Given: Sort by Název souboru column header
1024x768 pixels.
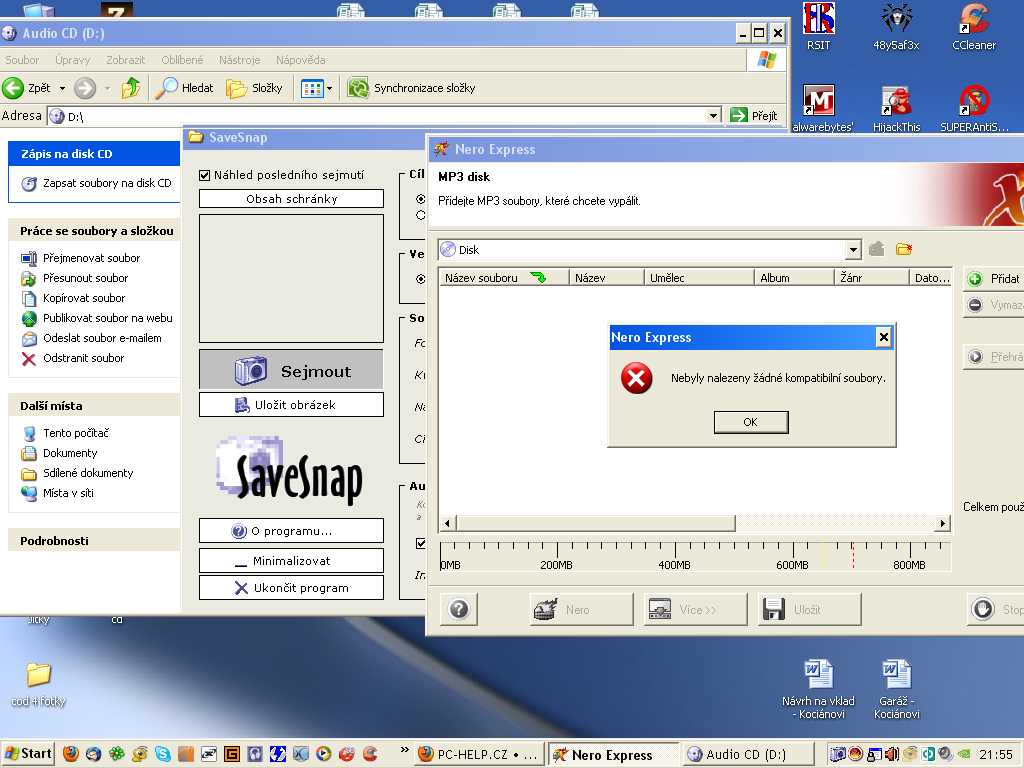Looking at the screenshot, I should pos(482,278).
